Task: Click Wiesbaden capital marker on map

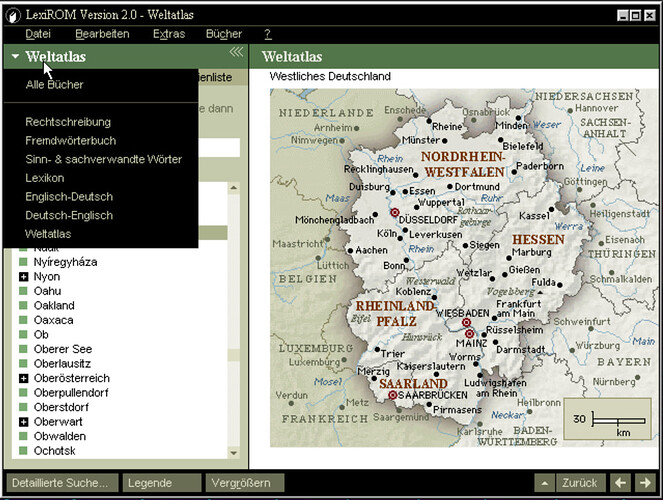Action: point(466,322)
